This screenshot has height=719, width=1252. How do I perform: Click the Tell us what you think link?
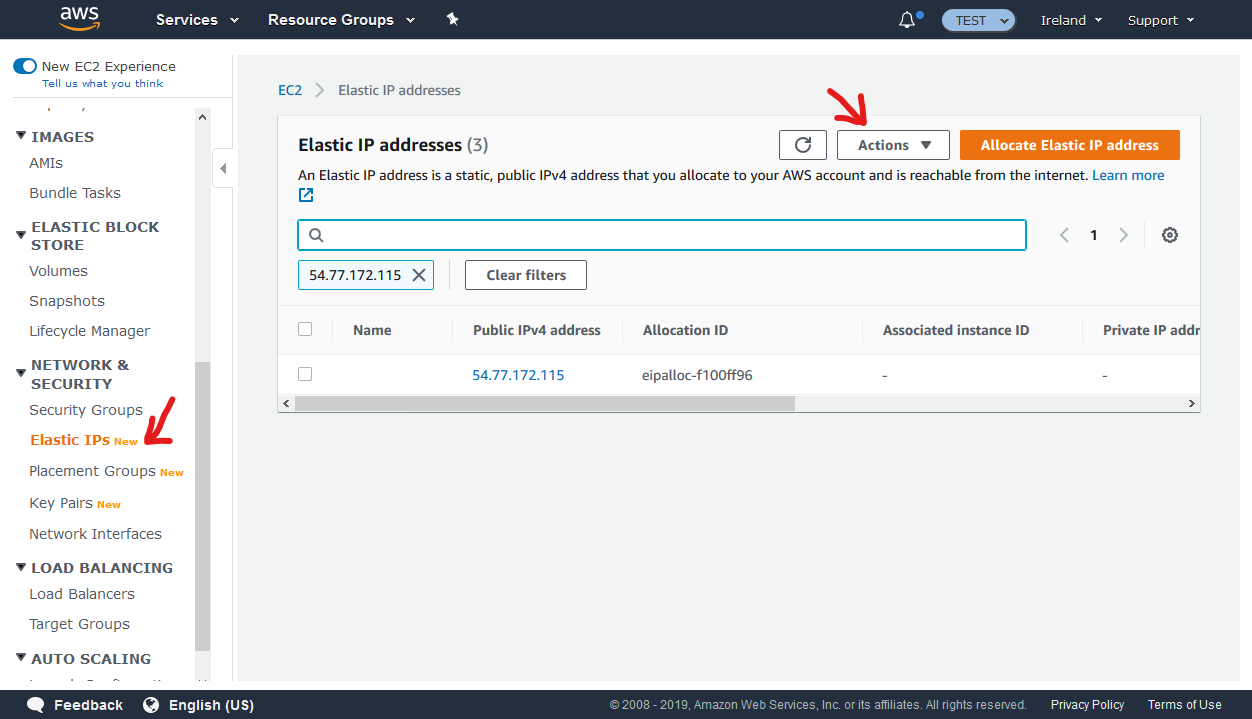102,84
